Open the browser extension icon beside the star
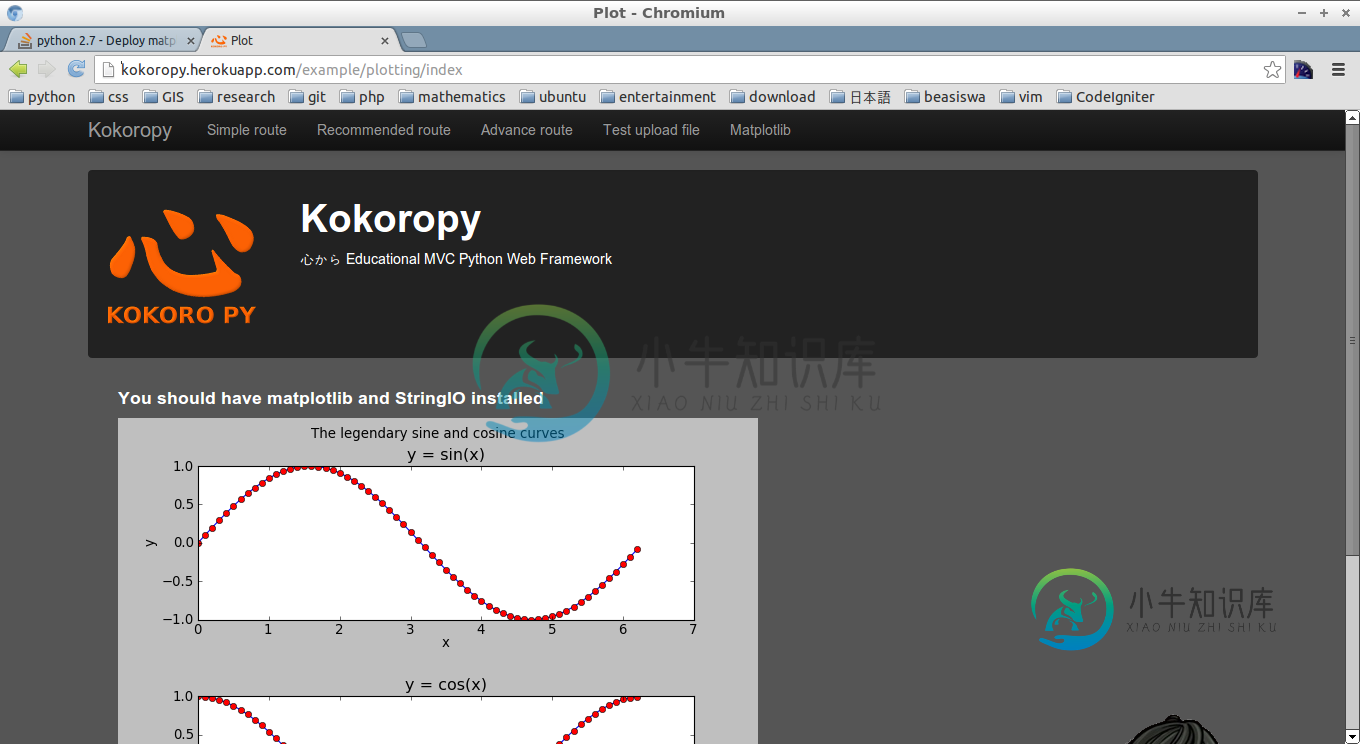 point(1303,69)
